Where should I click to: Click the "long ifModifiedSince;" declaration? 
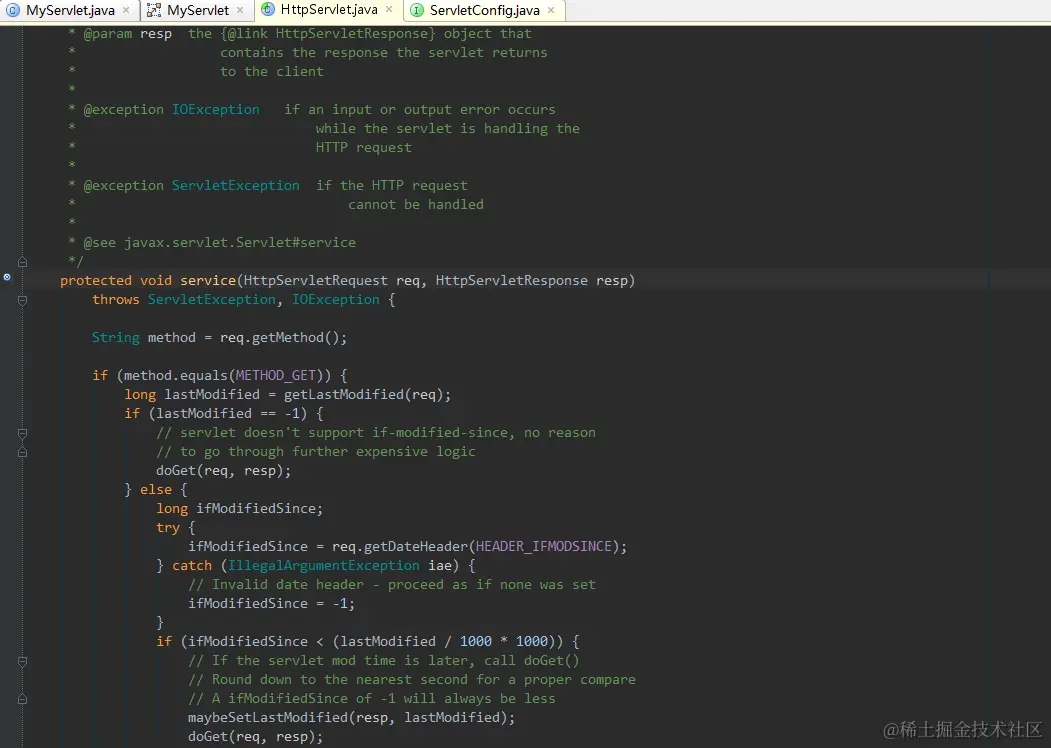pyautogui.click(x=239, y=508)
